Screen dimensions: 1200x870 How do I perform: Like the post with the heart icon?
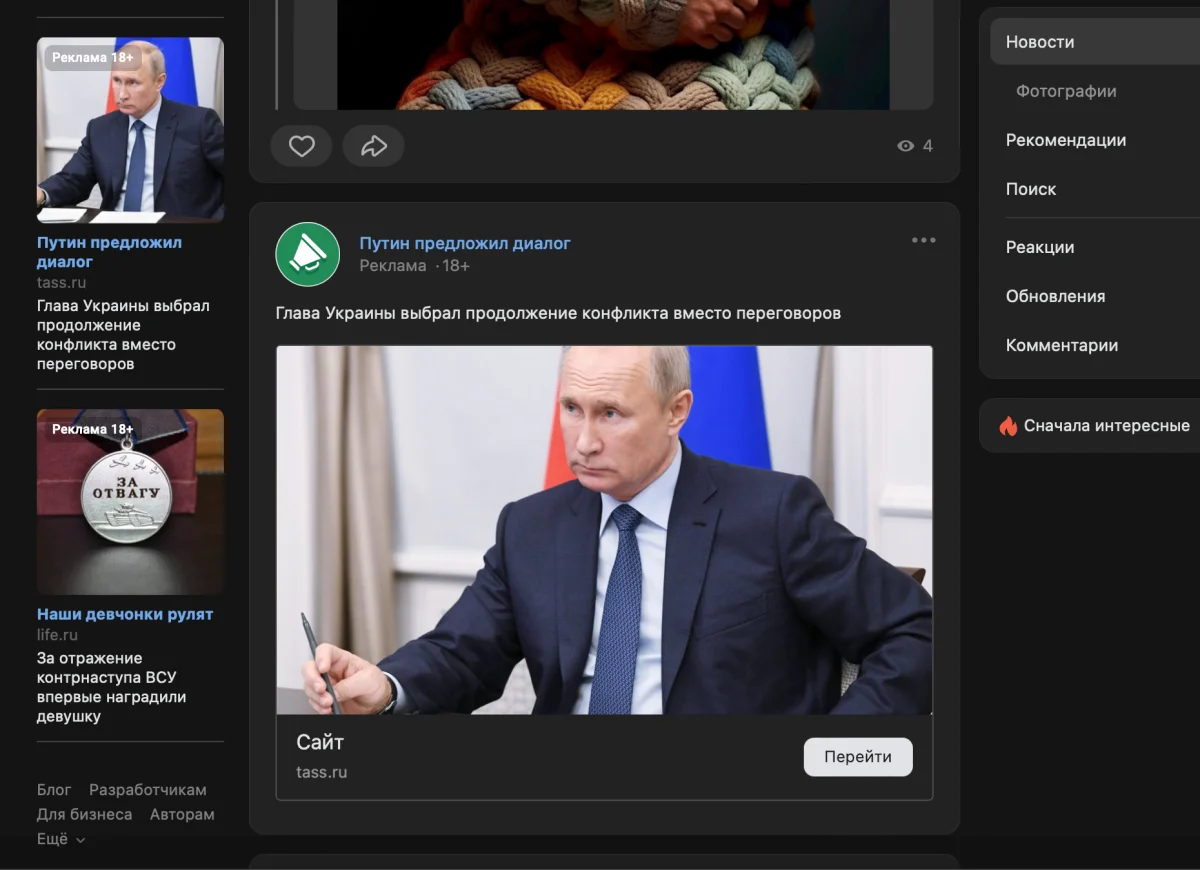[301, 146]
